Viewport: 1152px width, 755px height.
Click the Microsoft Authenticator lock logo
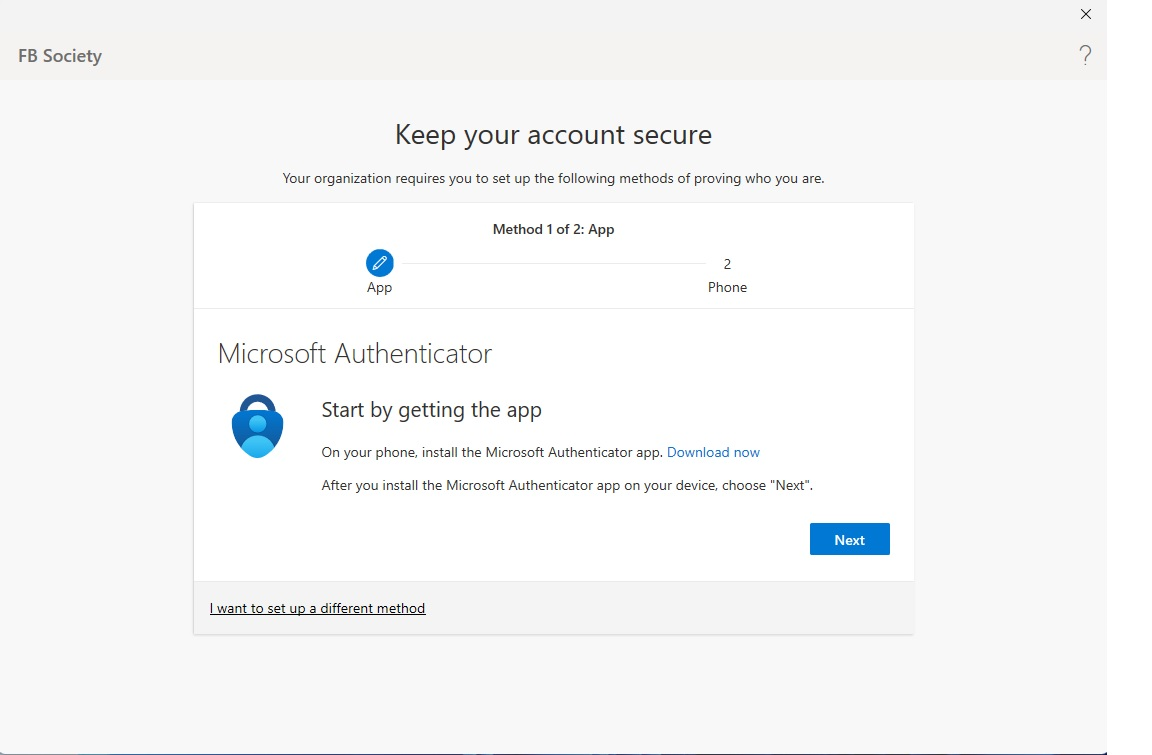(257, 426)
